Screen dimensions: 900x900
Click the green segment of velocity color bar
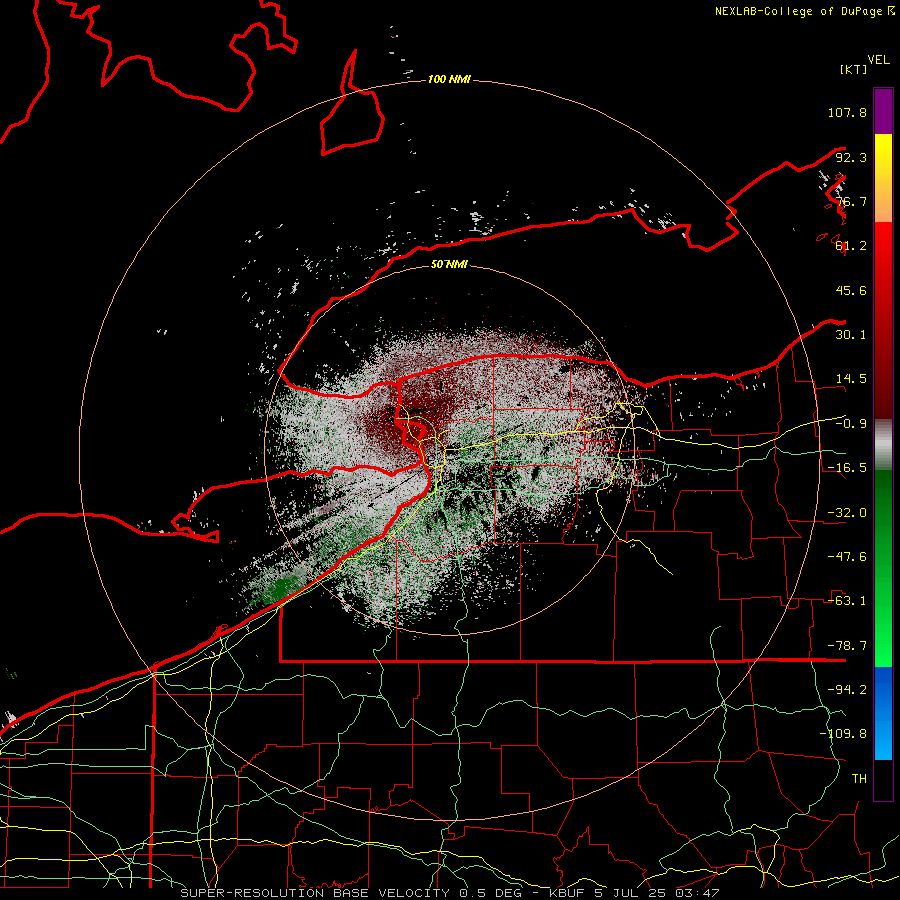point(883,568)
